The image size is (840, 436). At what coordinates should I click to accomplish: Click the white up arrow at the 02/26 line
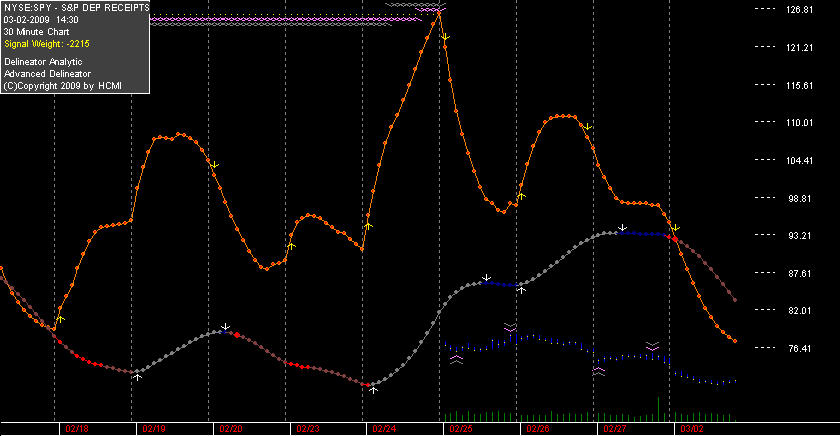coord(521,290)
